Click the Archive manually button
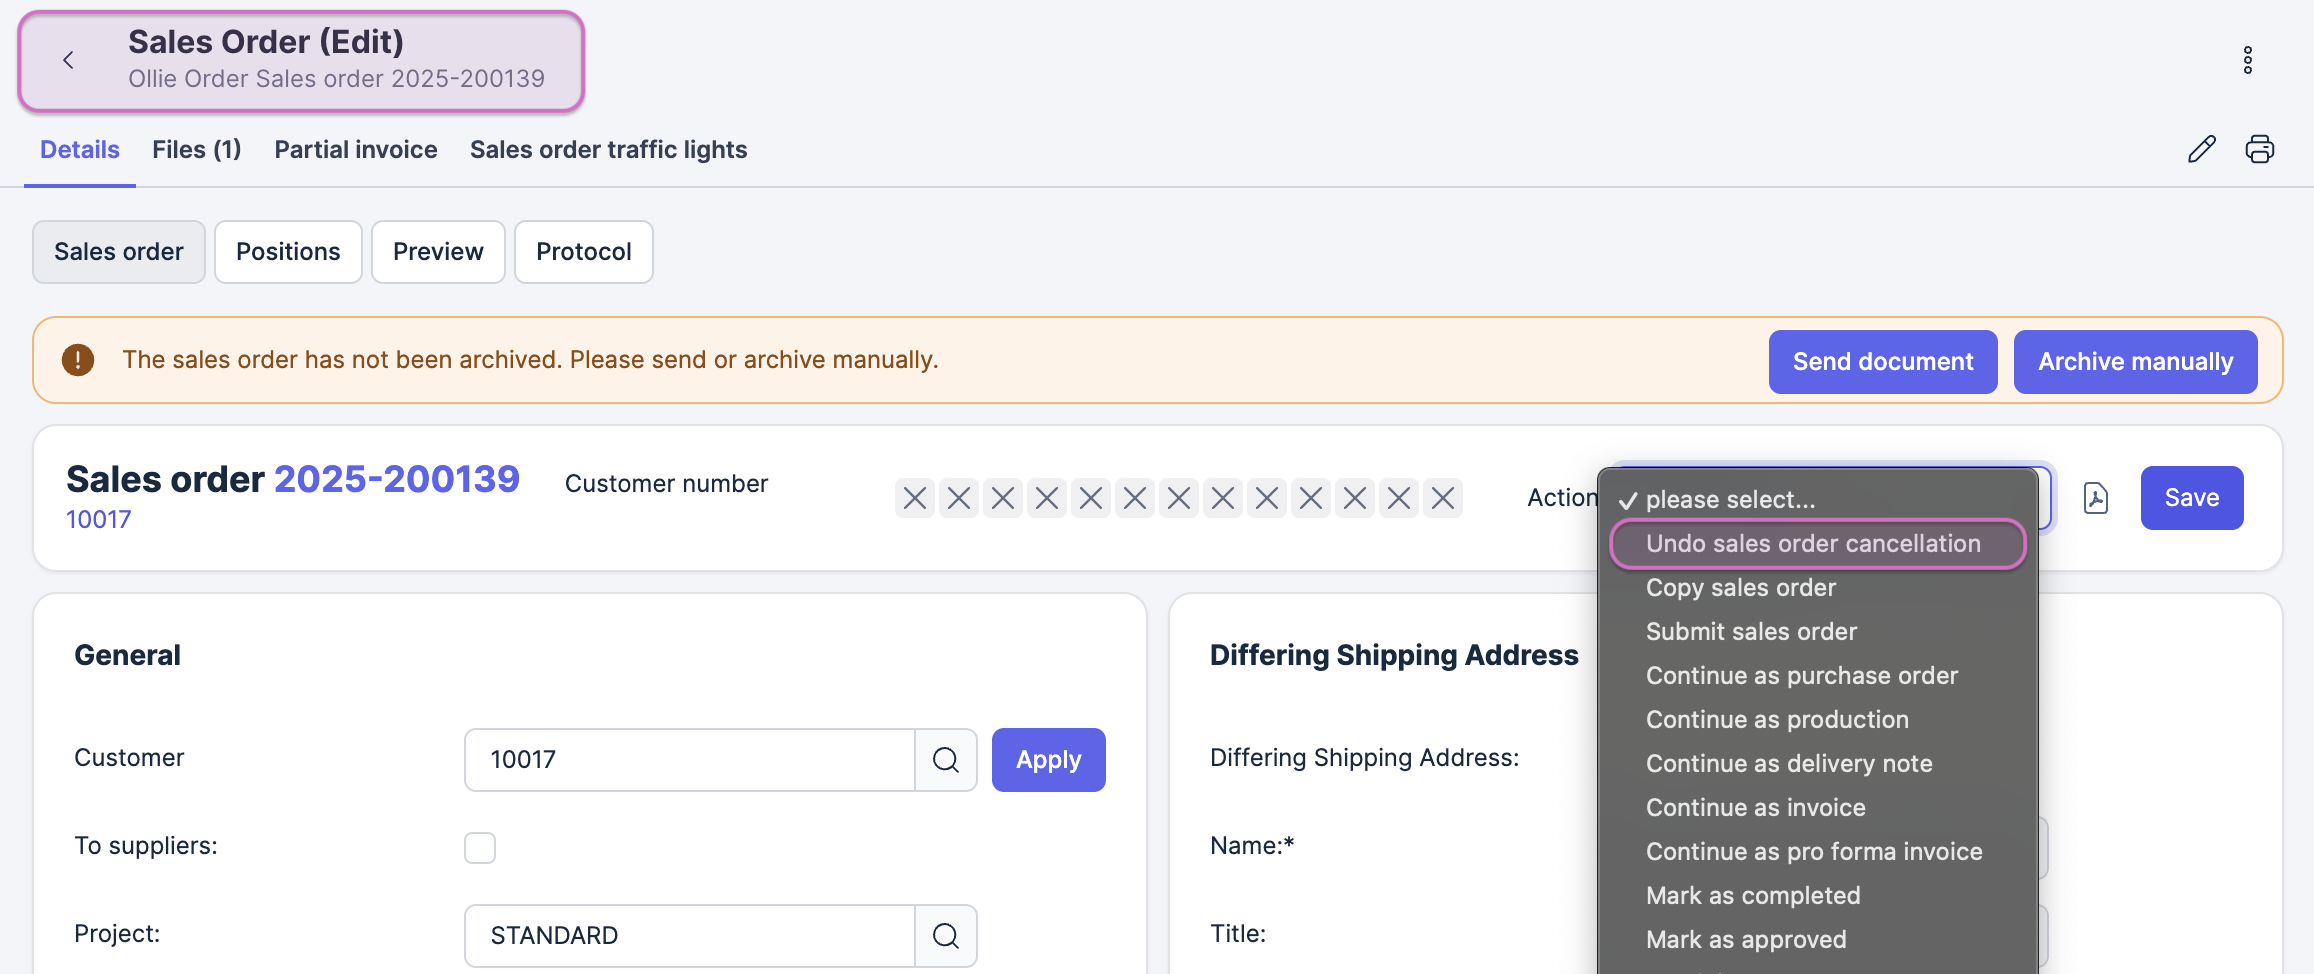This screenshot has width=2314, height=974. [2135, 362]
